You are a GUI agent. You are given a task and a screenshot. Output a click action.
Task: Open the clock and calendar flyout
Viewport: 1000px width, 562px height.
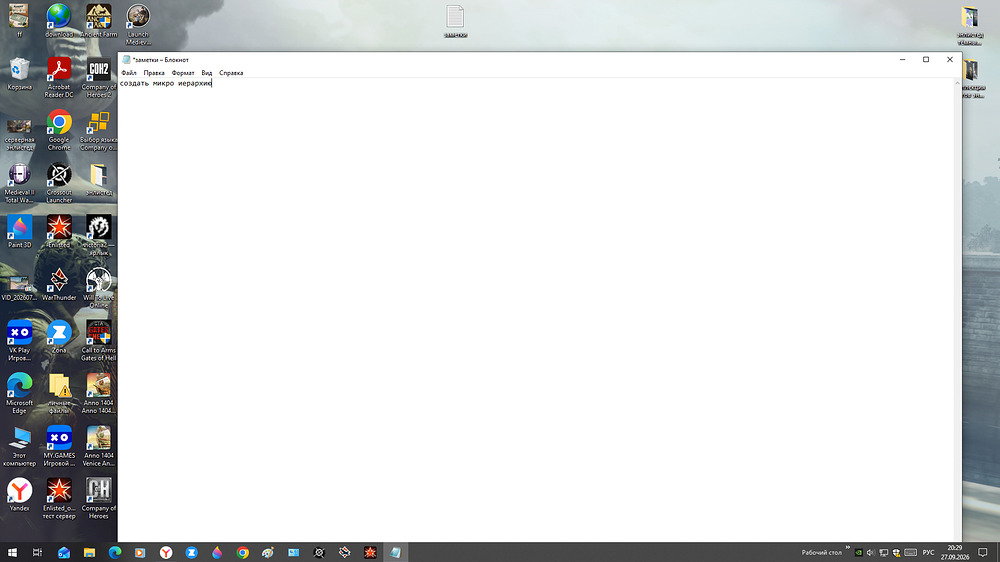(x=955, y=552)
